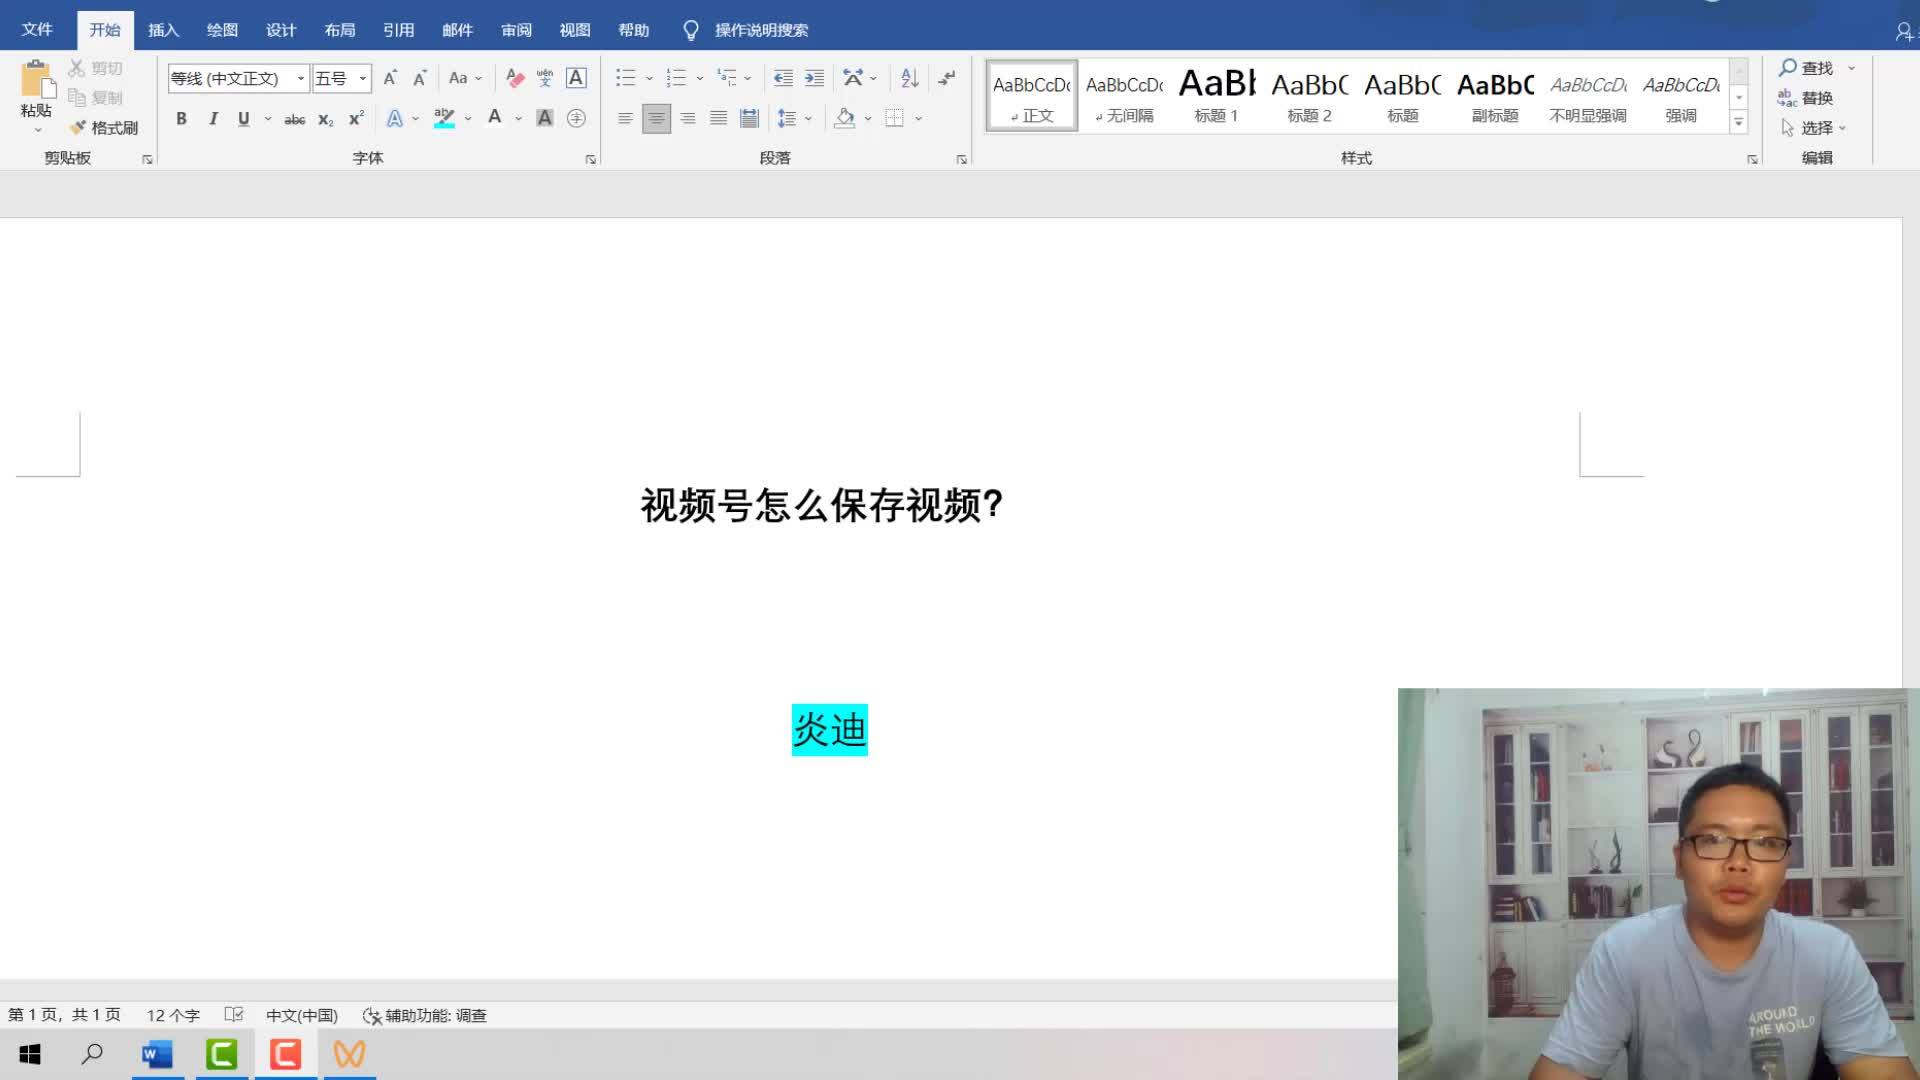1920x1080 pixels.
Task: Apply the 标题 1 style
Action: click(1216, 95)
